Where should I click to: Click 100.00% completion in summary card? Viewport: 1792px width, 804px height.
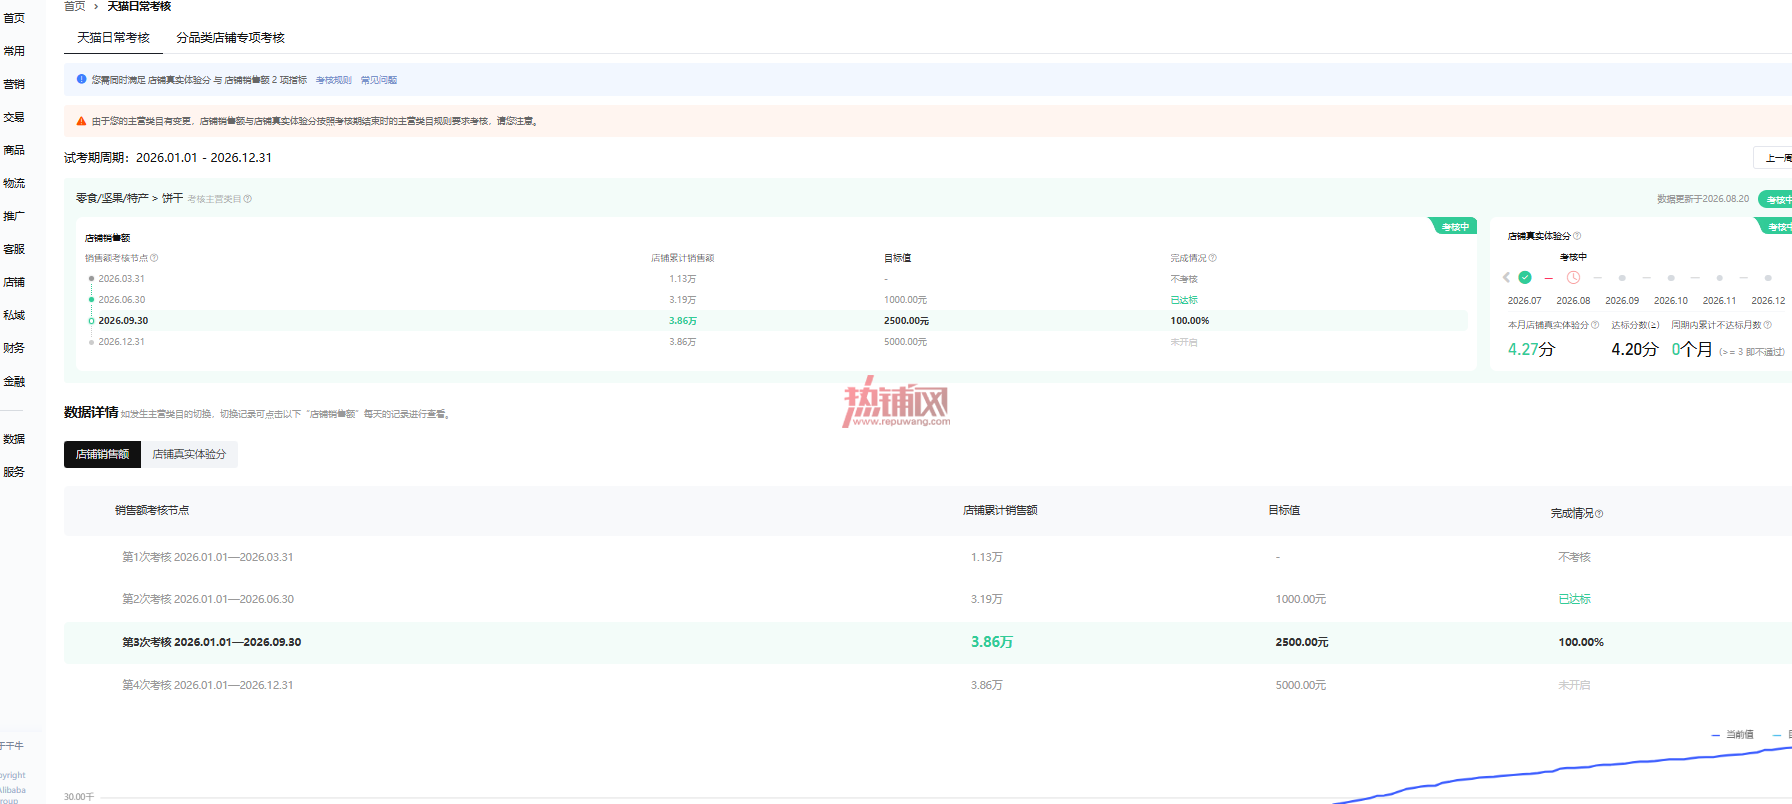(x=1190, y=321)
